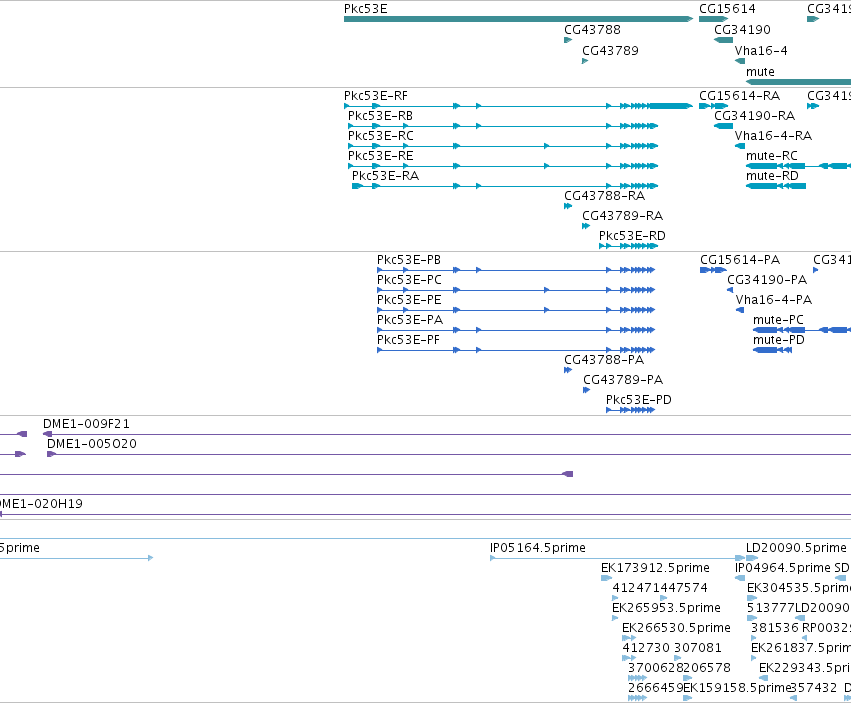Image resolution: width=851 pixels, height=703 pixels.
Task: Select protein Pkc53E-PB label
Action: [409, 260]
